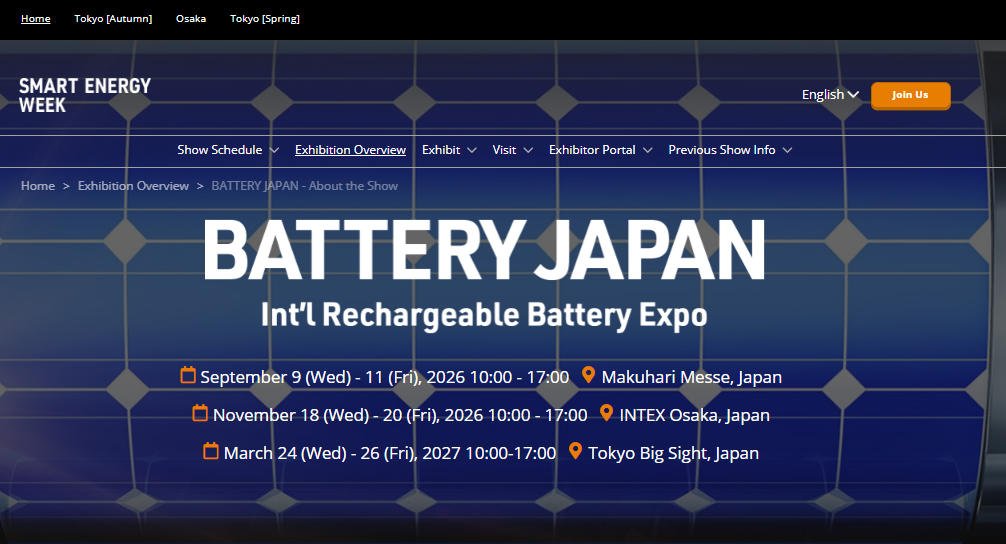Image resolution: width=1006 pixels, height=544 pixels.
Task: Expand the Exhibitor Portal chevron
Action: 647,150
